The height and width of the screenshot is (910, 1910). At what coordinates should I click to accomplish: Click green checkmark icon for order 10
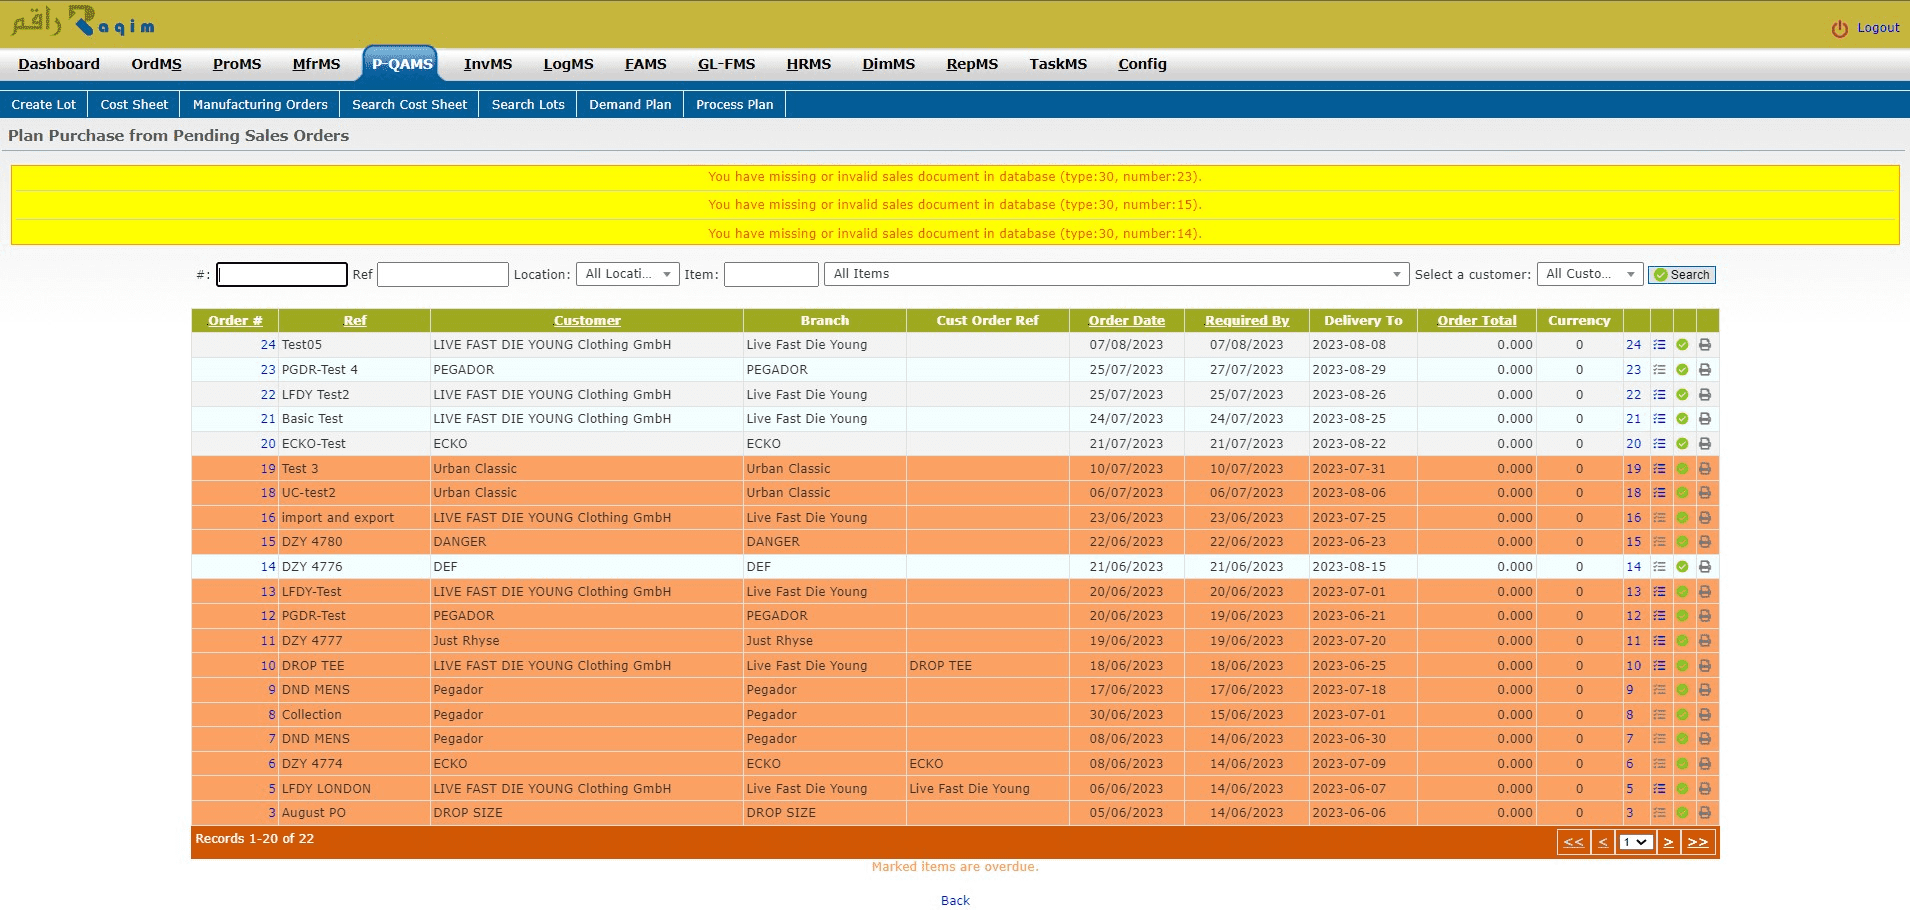1682,666
